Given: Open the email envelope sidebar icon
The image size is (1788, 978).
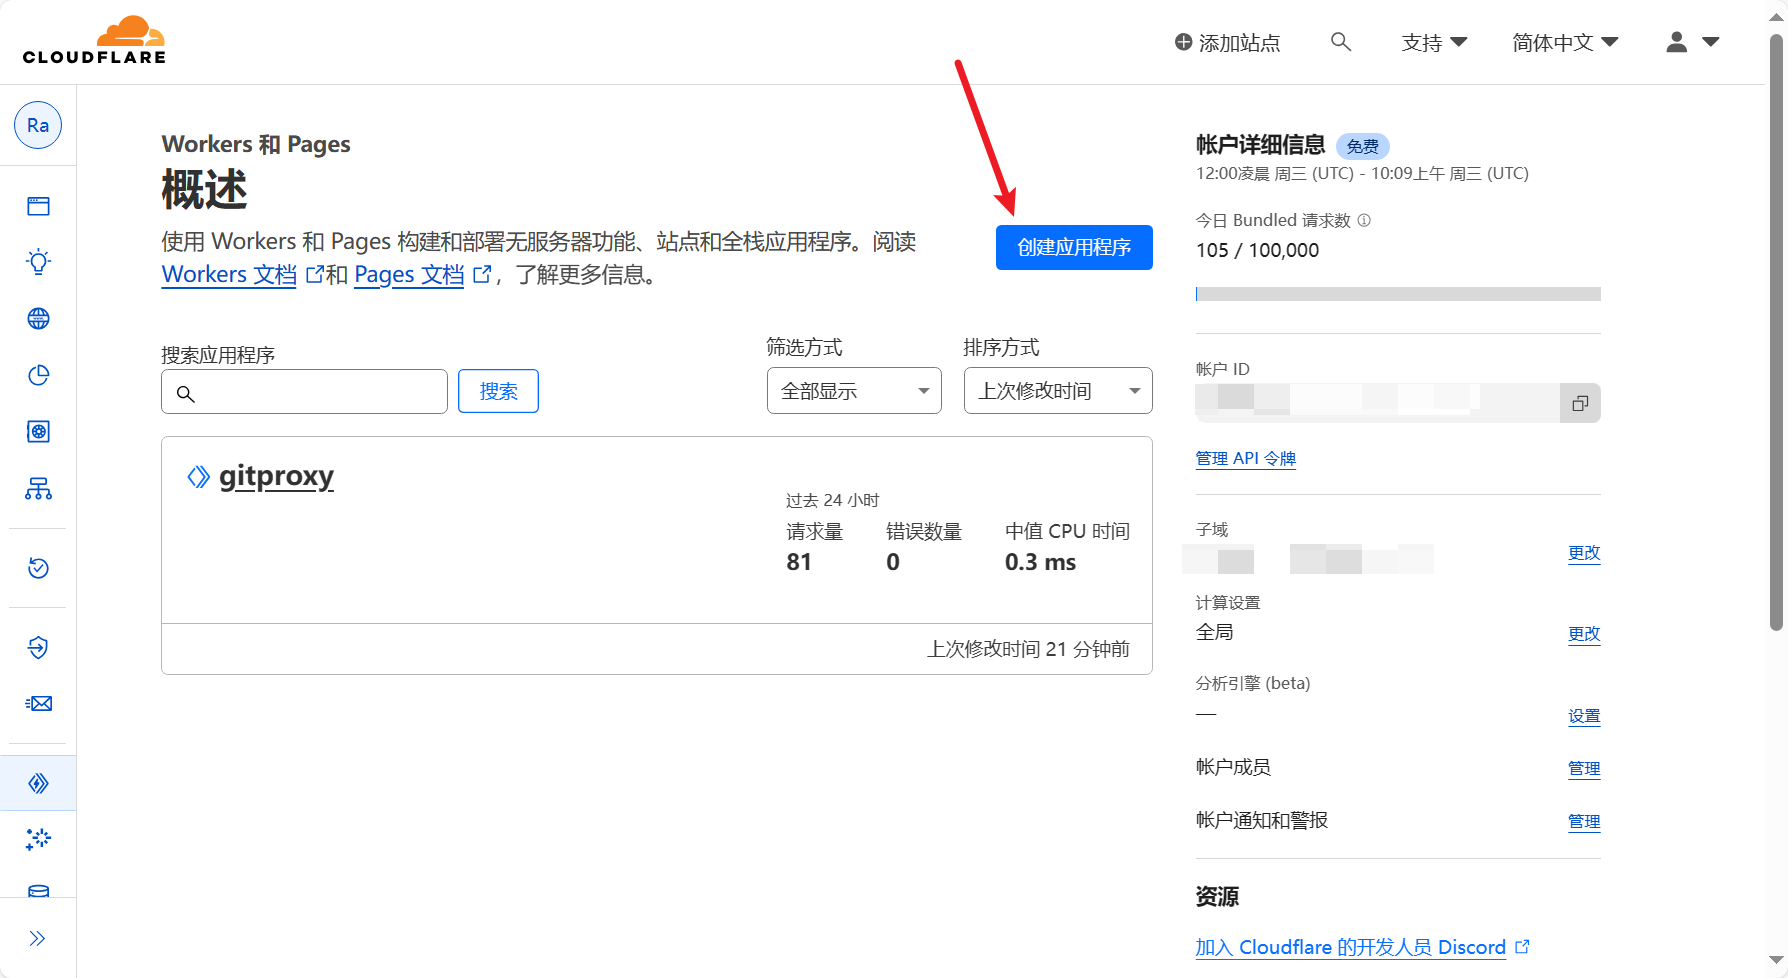Looking at the screenshot, I should pyautogui.click(x=38, y=704).
